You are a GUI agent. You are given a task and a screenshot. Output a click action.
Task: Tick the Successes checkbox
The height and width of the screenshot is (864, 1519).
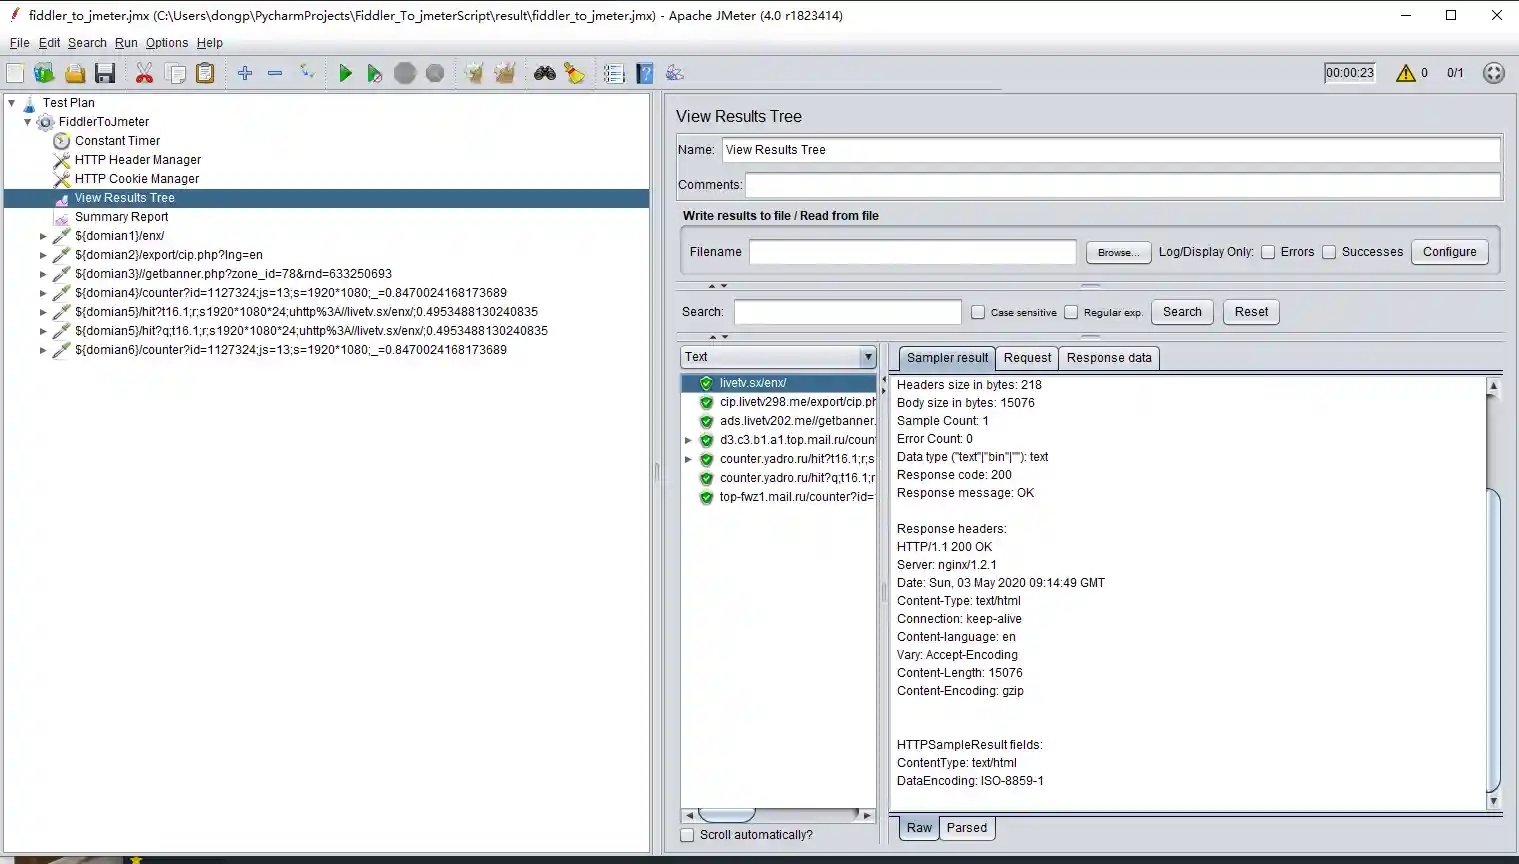click(1329, 252)
